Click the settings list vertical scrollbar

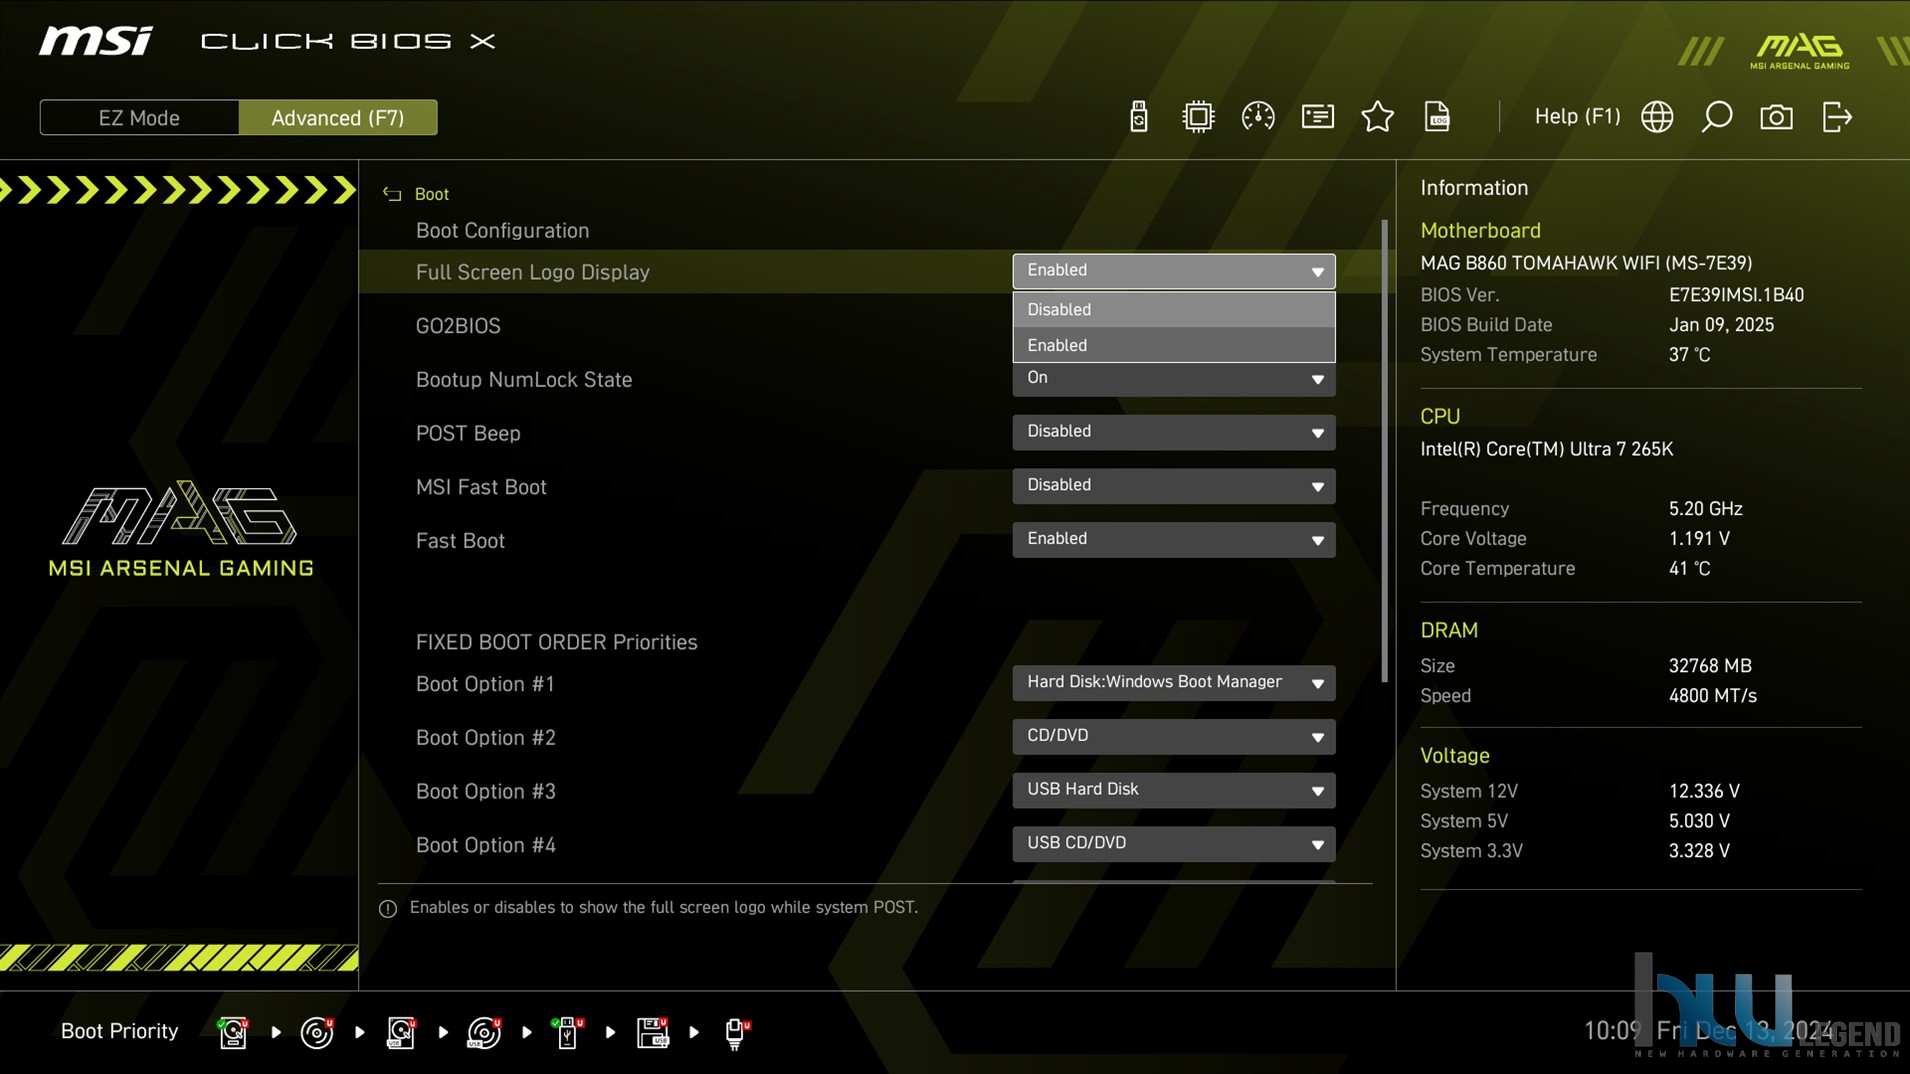click(x=1385, y=450)
